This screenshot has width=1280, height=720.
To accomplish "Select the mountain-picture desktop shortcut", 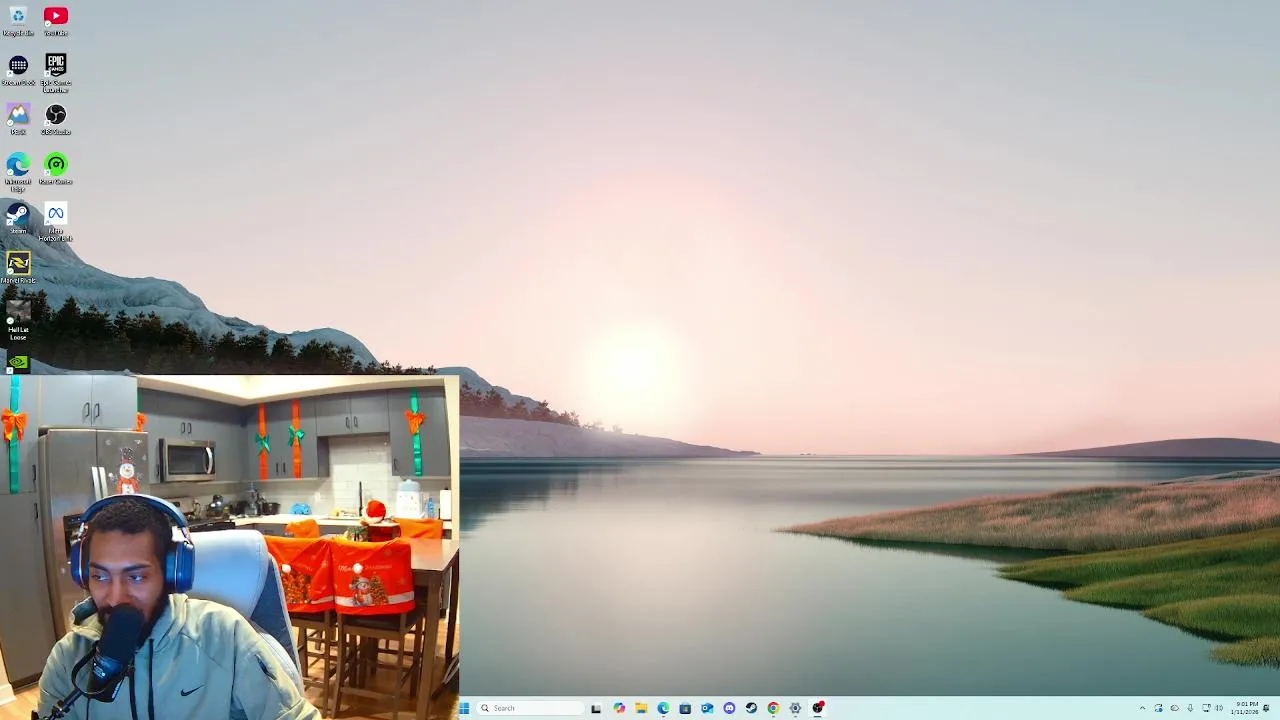I will pyautogui.click(x=18, y=120).
